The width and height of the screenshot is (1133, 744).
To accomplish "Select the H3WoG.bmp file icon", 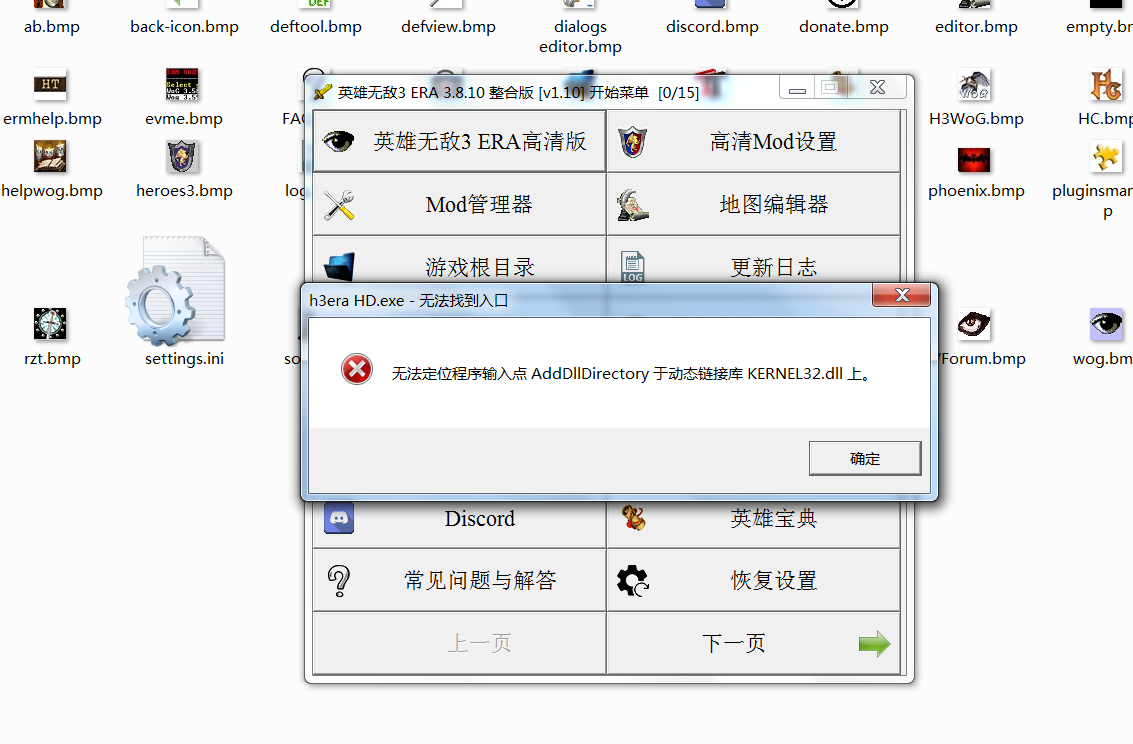I will tap(974, 85).
